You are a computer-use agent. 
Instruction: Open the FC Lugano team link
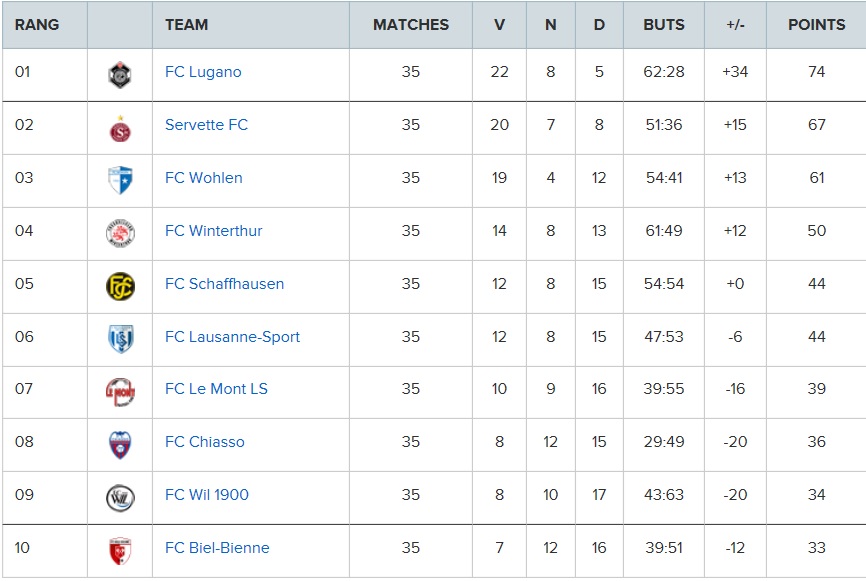[203, 72]
